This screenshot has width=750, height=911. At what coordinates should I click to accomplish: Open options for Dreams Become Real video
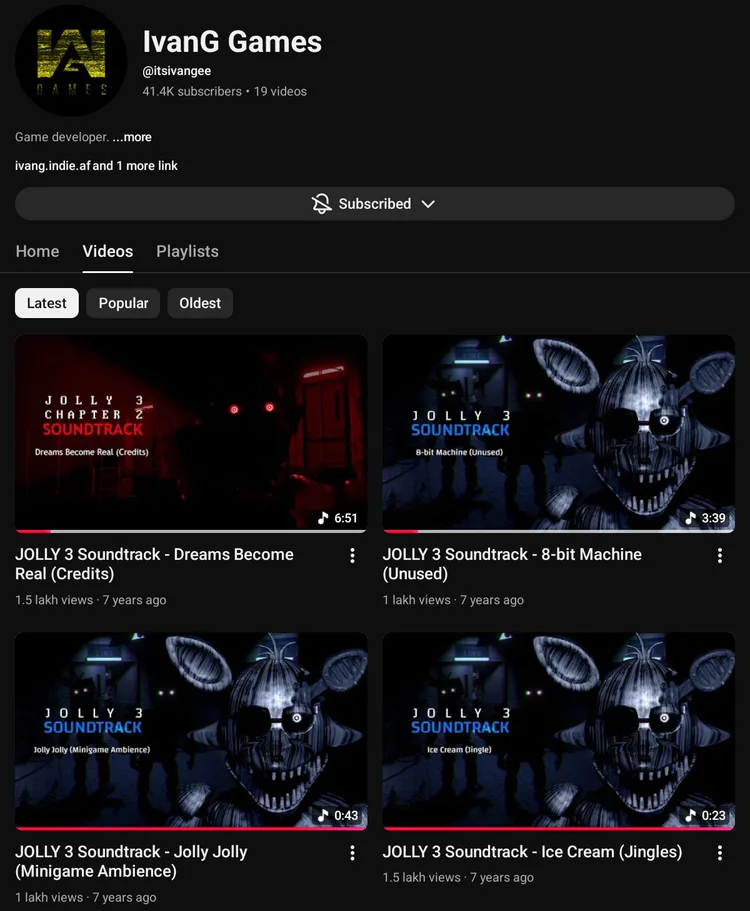[x=352, y=556]
